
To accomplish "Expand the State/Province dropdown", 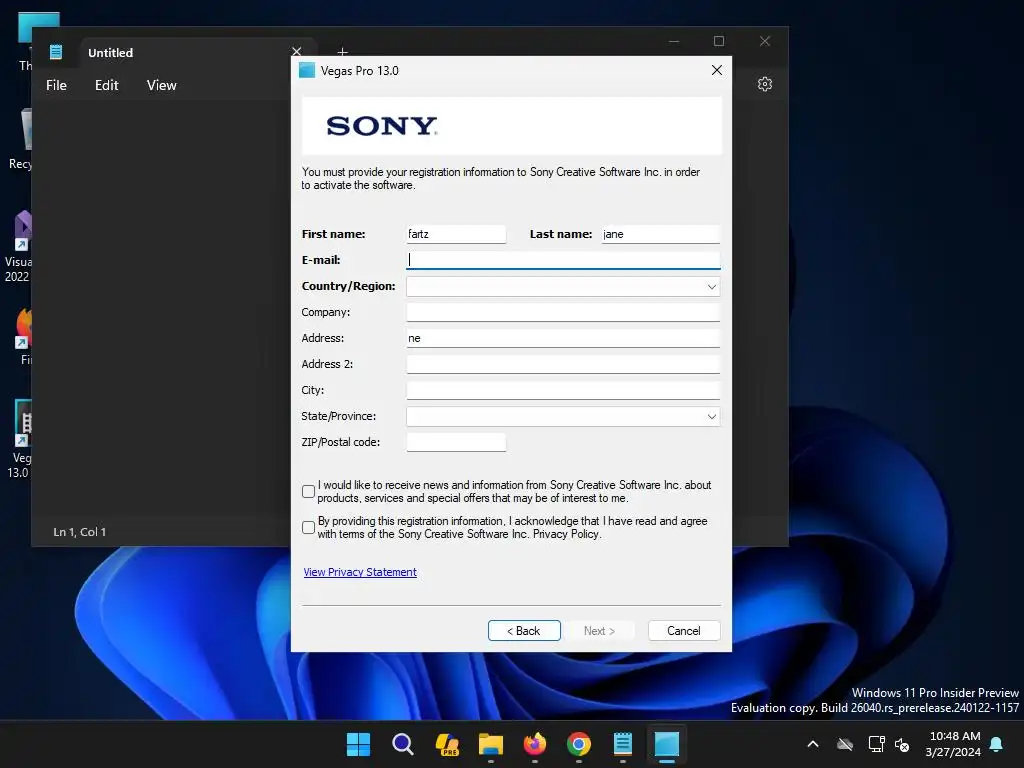I will pos(711,417).
